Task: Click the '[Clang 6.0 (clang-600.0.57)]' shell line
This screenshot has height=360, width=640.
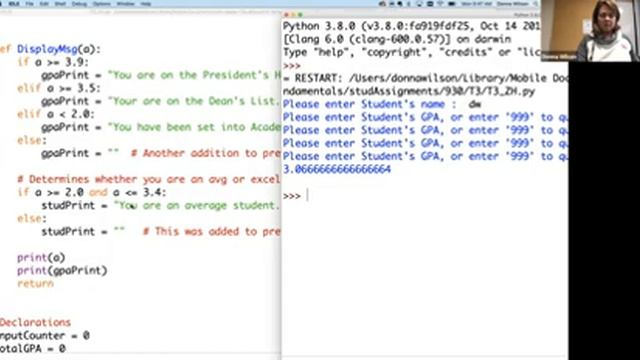Action: tap(397, 39)
